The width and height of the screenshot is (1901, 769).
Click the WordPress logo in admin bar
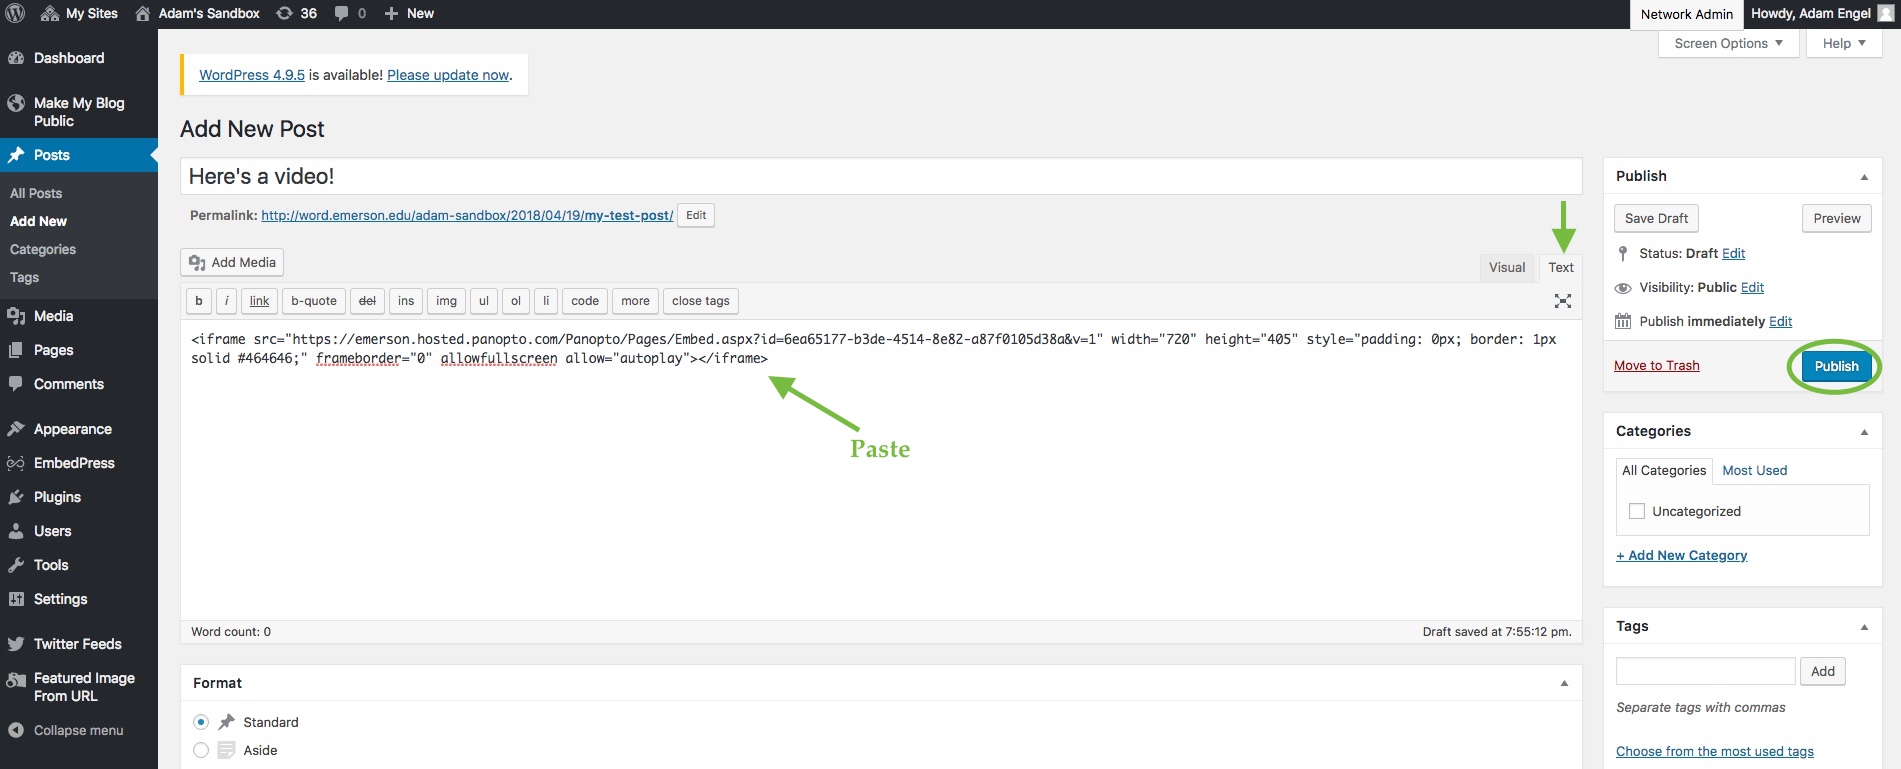point(15,13)
